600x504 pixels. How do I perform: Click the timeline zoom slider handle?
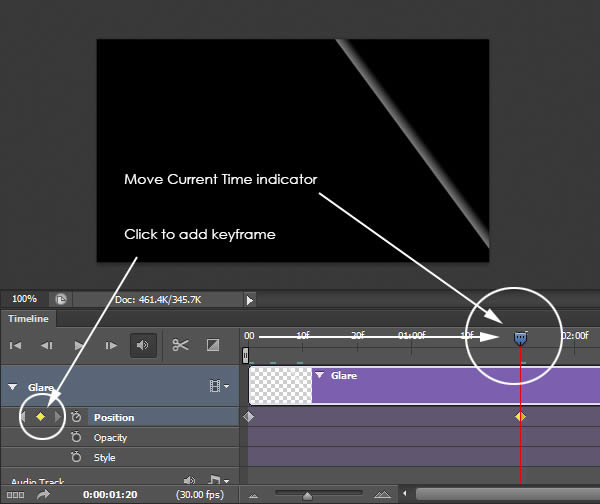point(307,496)
